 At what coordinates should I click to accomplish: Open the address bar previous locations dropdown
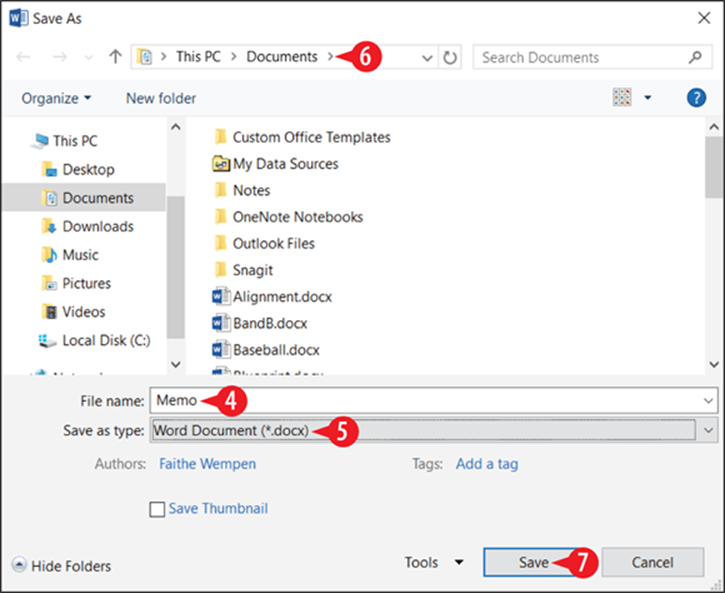tap(427, 58)
